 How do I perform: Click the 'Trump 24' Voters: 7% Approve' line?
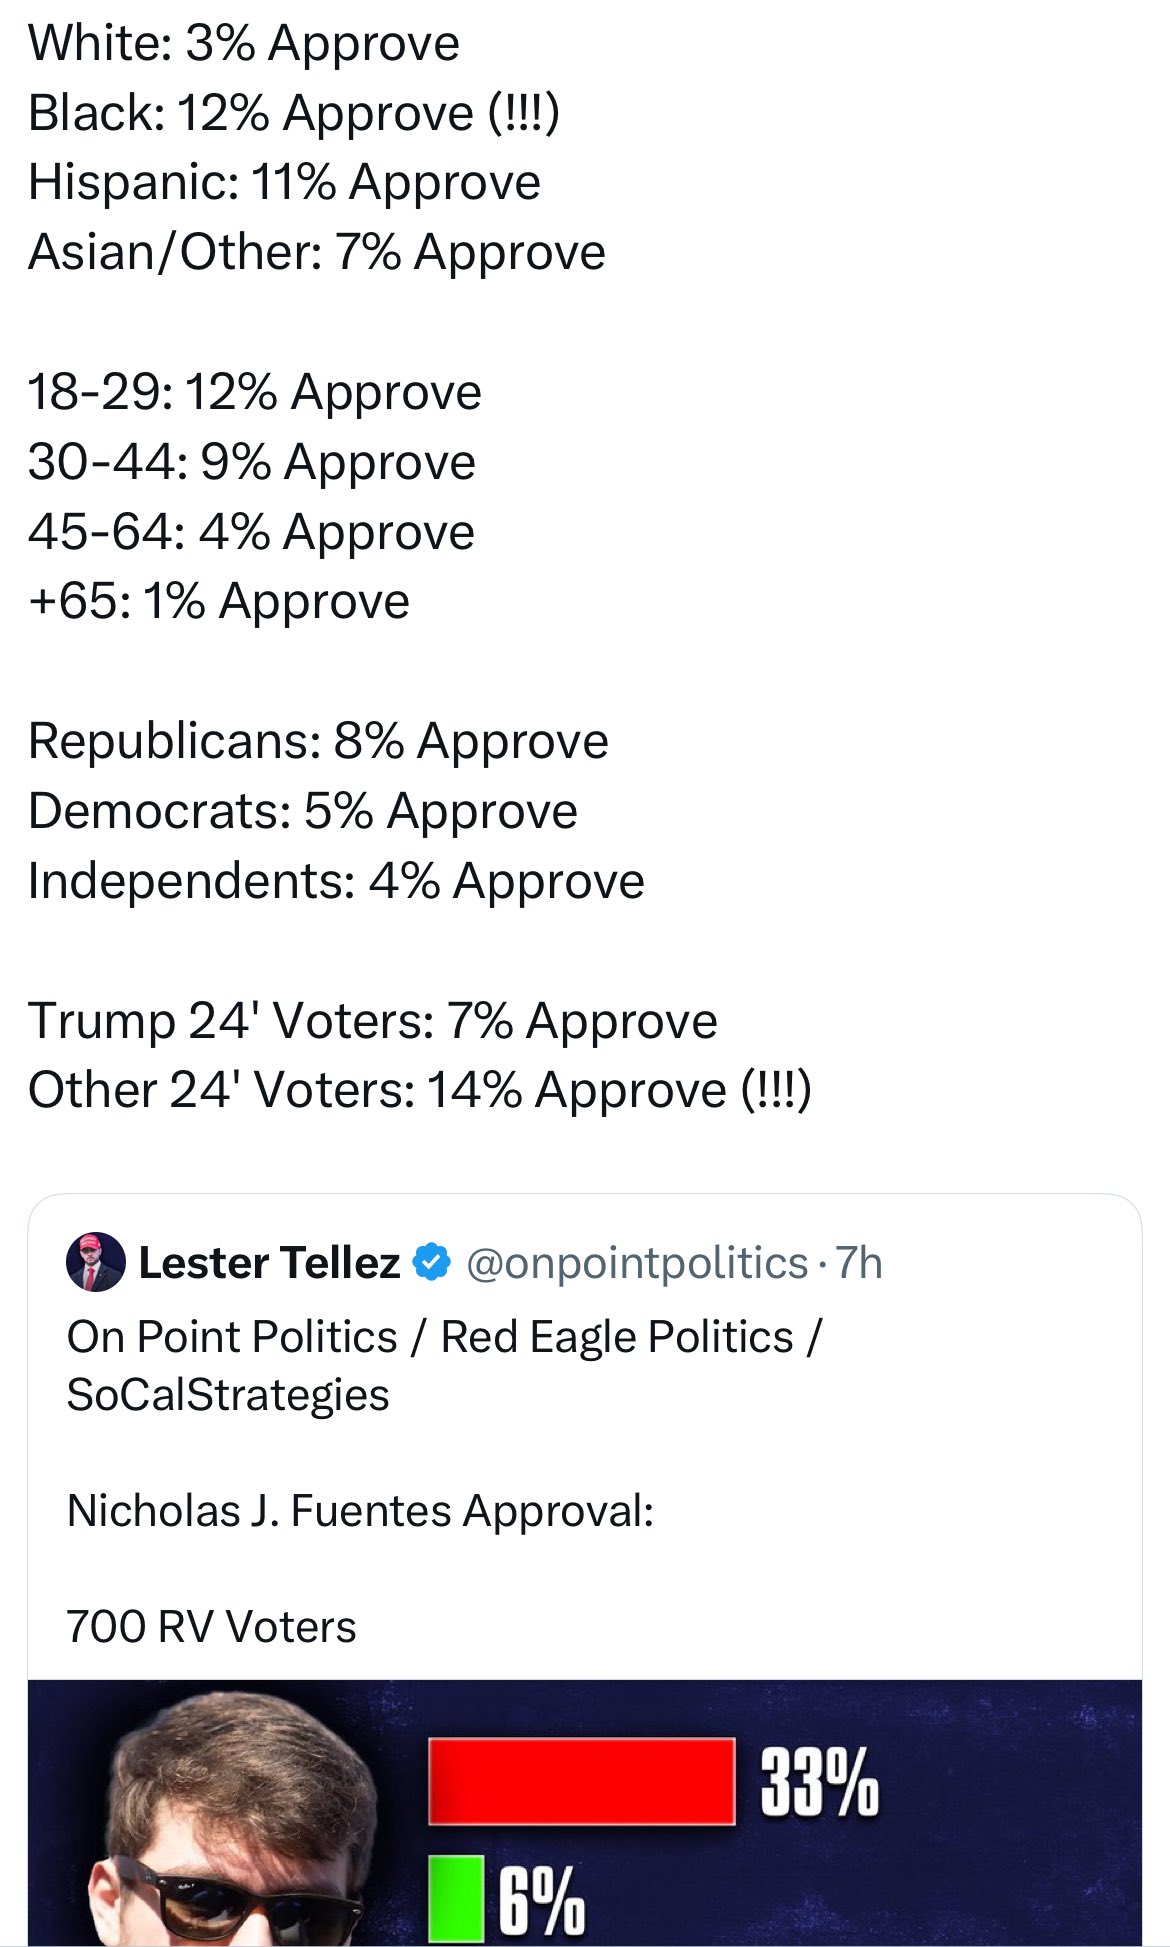coord(372,1021)
